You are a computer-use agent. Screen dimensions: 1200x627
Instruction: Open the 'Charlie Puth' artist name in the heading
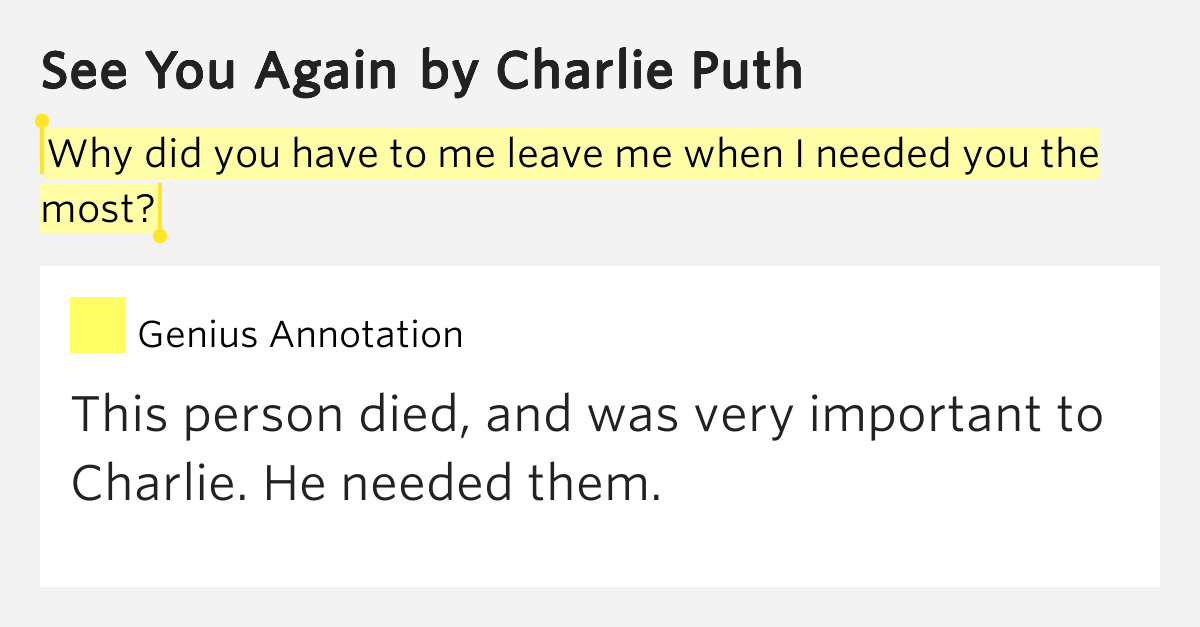(x=649, y=71)
